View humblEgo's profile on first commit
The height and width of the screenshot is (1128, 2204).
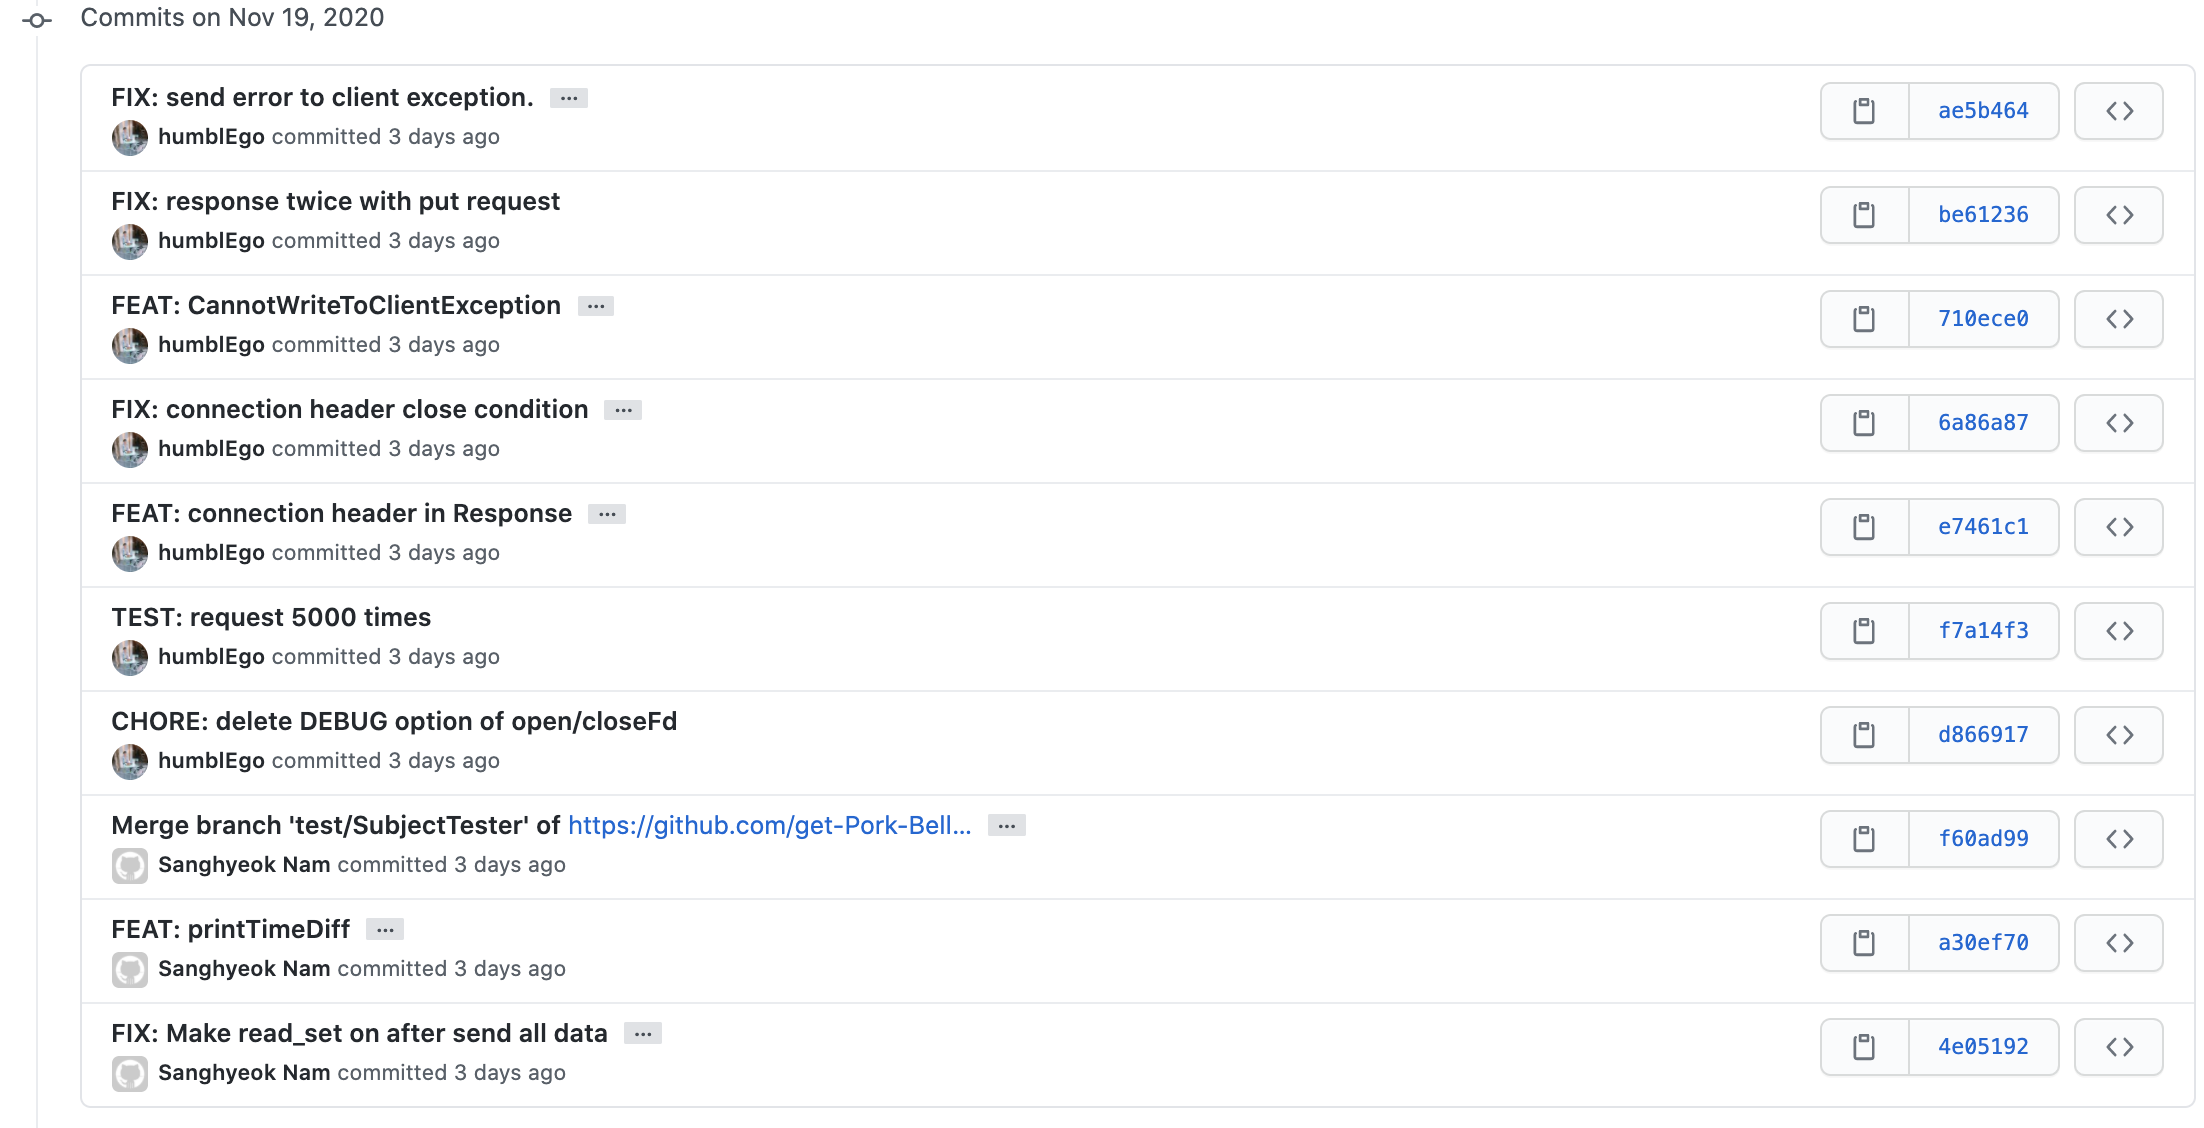click(x=211, y=137)
